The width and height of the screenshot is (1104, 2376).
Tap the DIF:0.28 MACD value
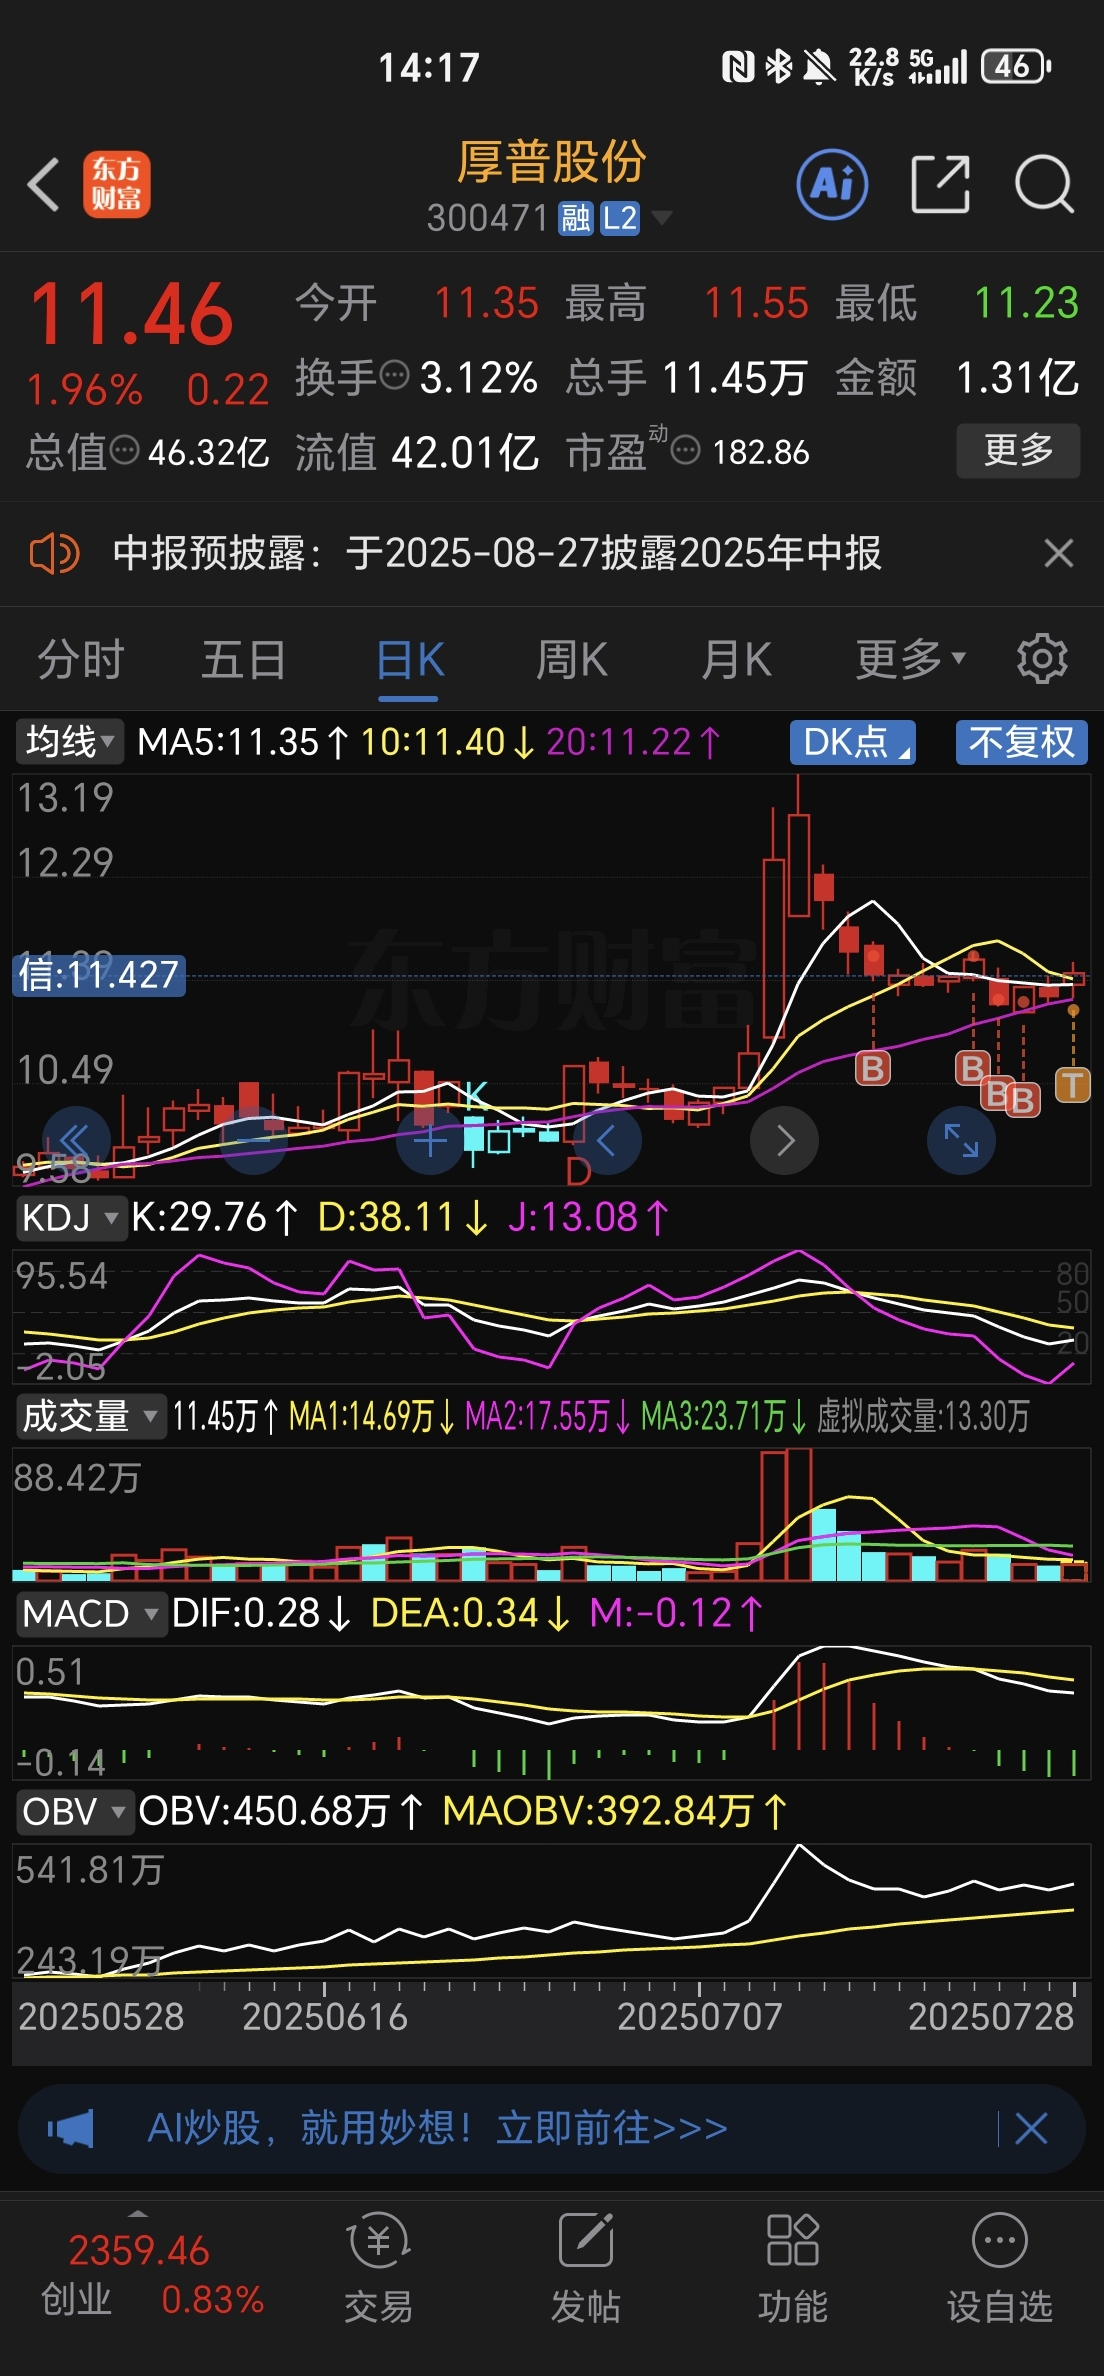point(261,1613)
